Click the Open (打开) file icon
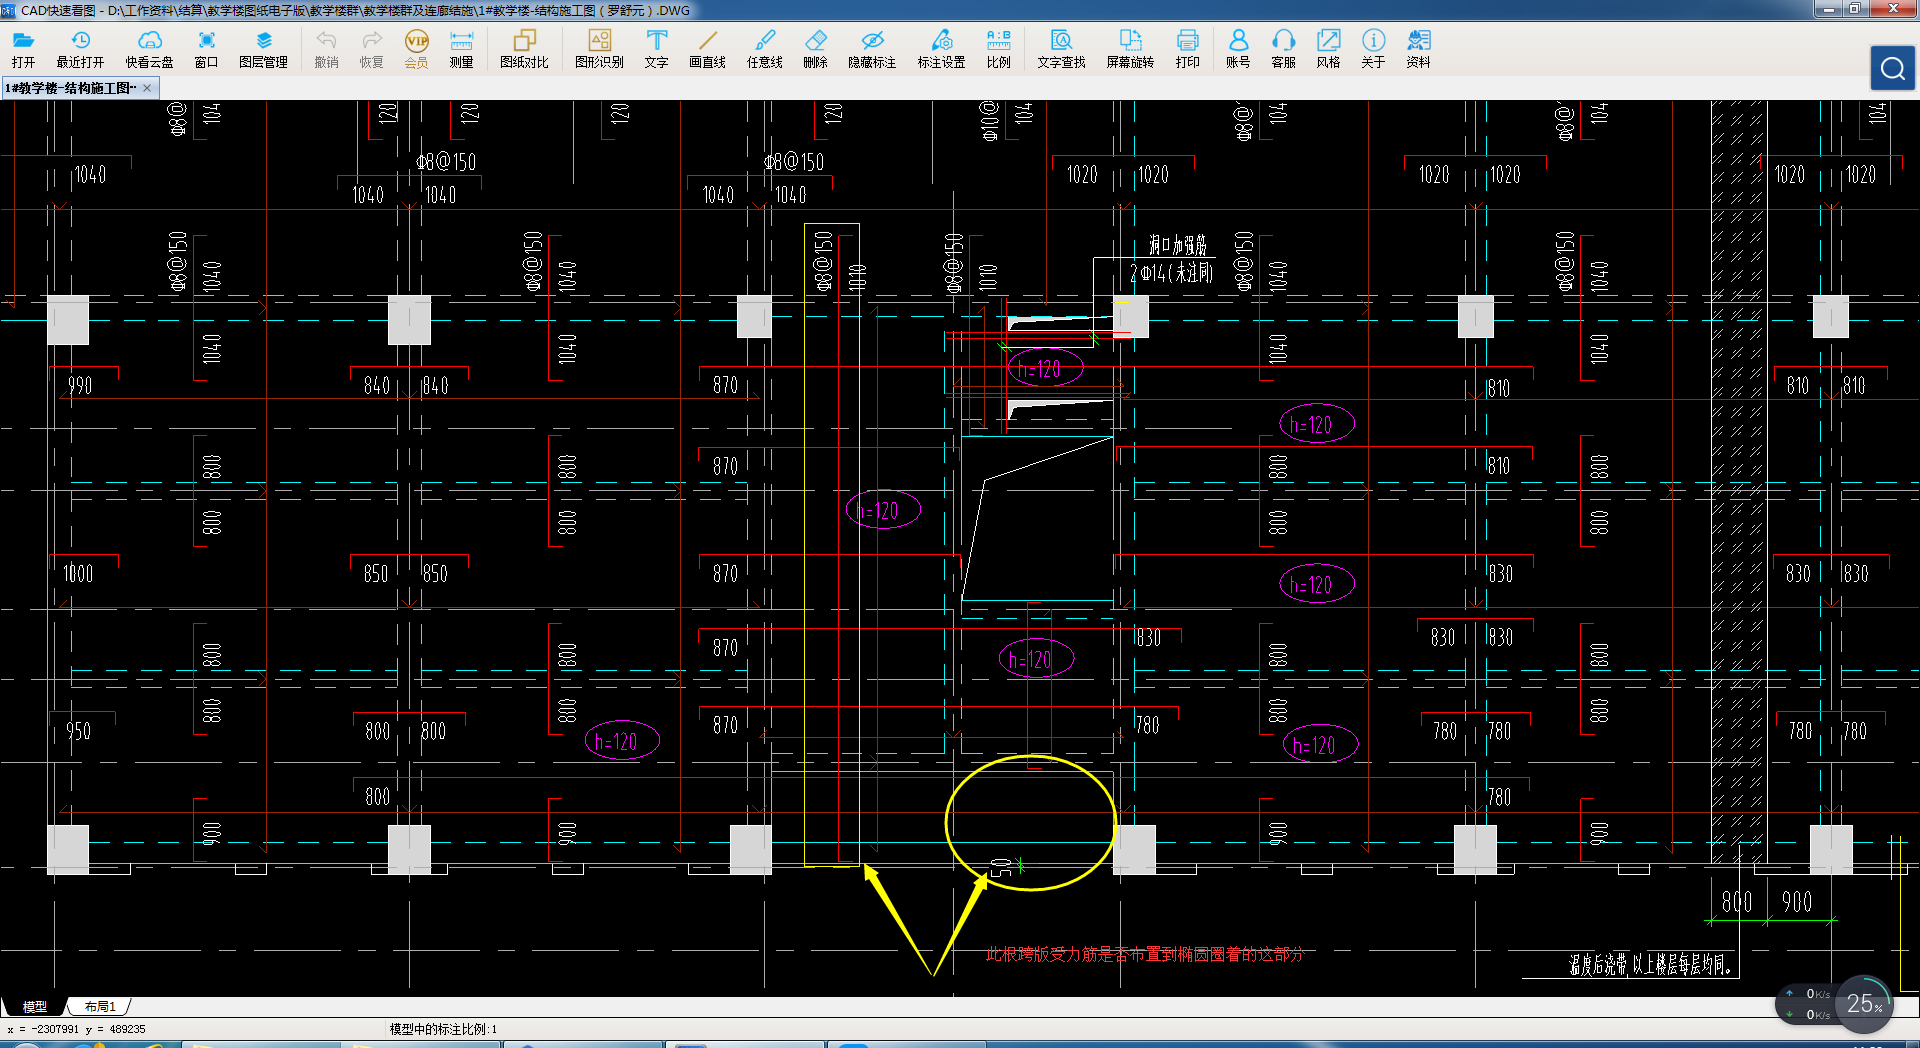 [x=23, y=49]
